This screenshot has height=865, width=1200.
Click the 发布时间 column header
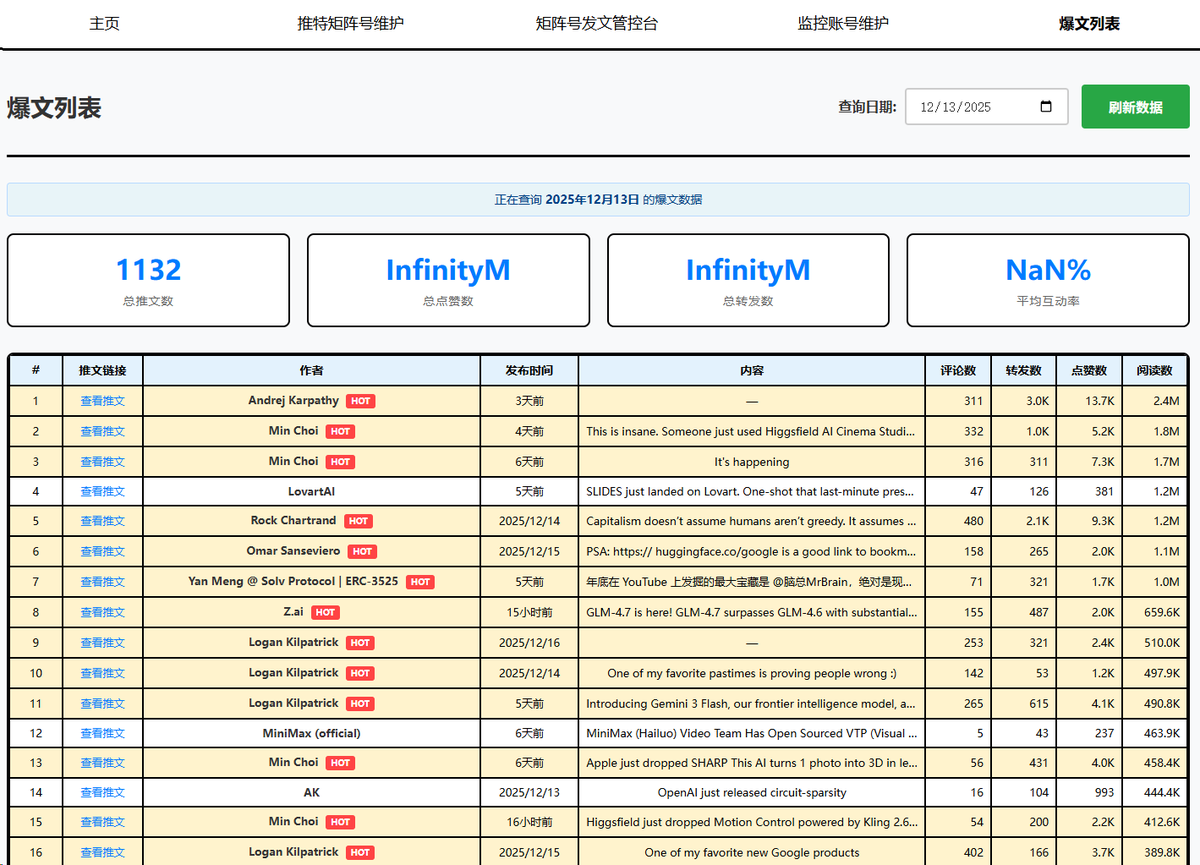[529, 370]
